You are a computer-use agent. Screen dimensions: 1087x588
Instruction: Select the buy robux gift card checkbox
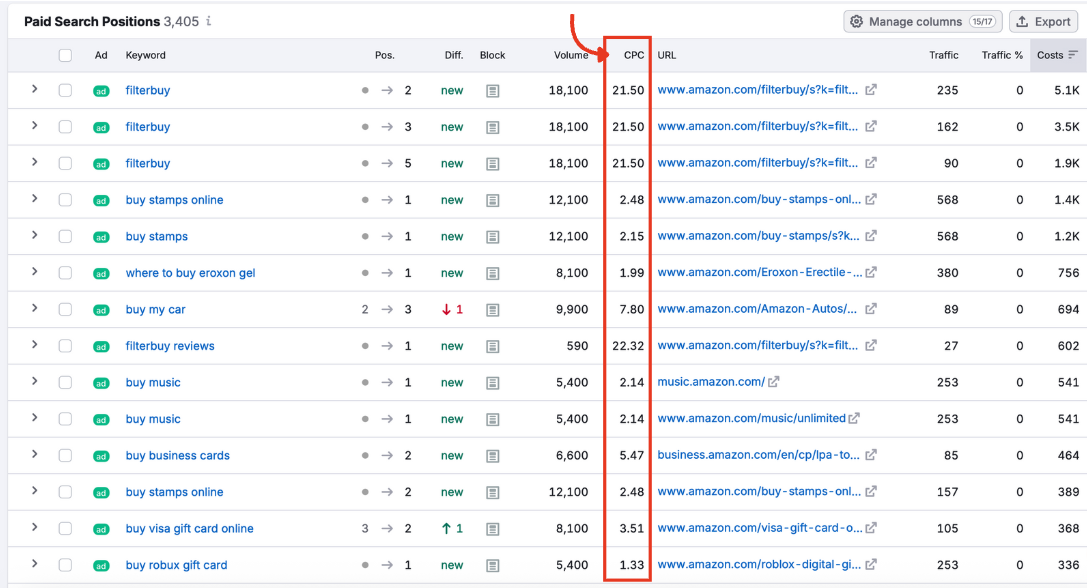tap(66, 565)
